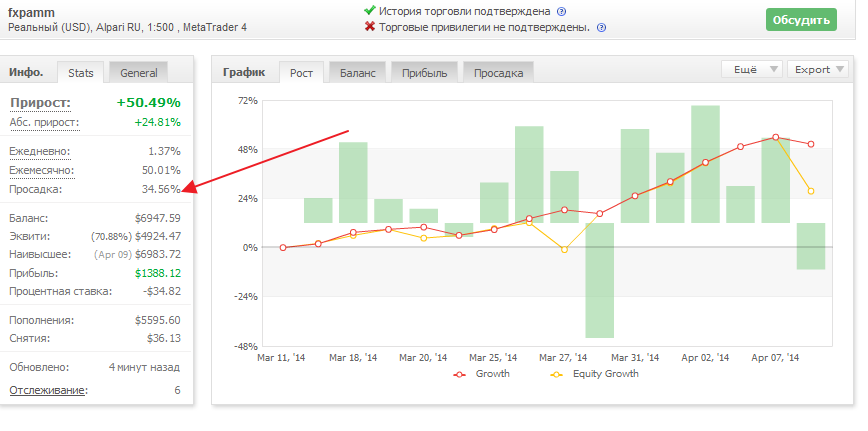Open the Отслеживание link
This screenshot has width=868, height=431.
coord(48,390)
